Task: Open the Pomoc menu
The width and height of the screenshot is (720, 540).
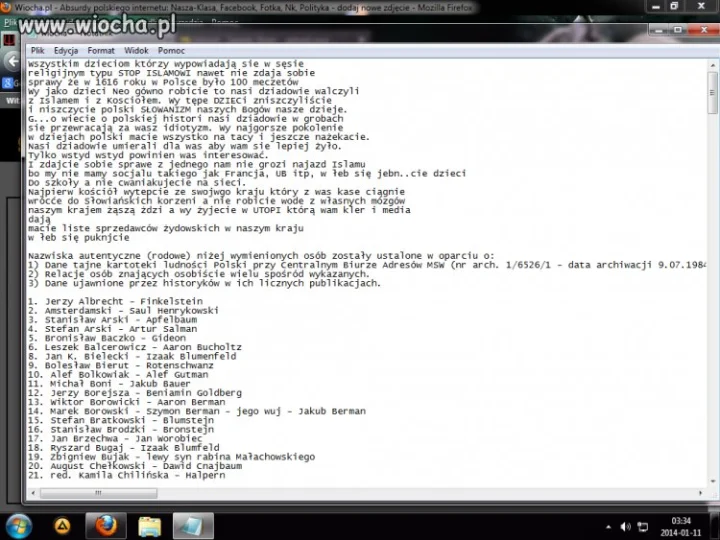Action: (171, 51)
